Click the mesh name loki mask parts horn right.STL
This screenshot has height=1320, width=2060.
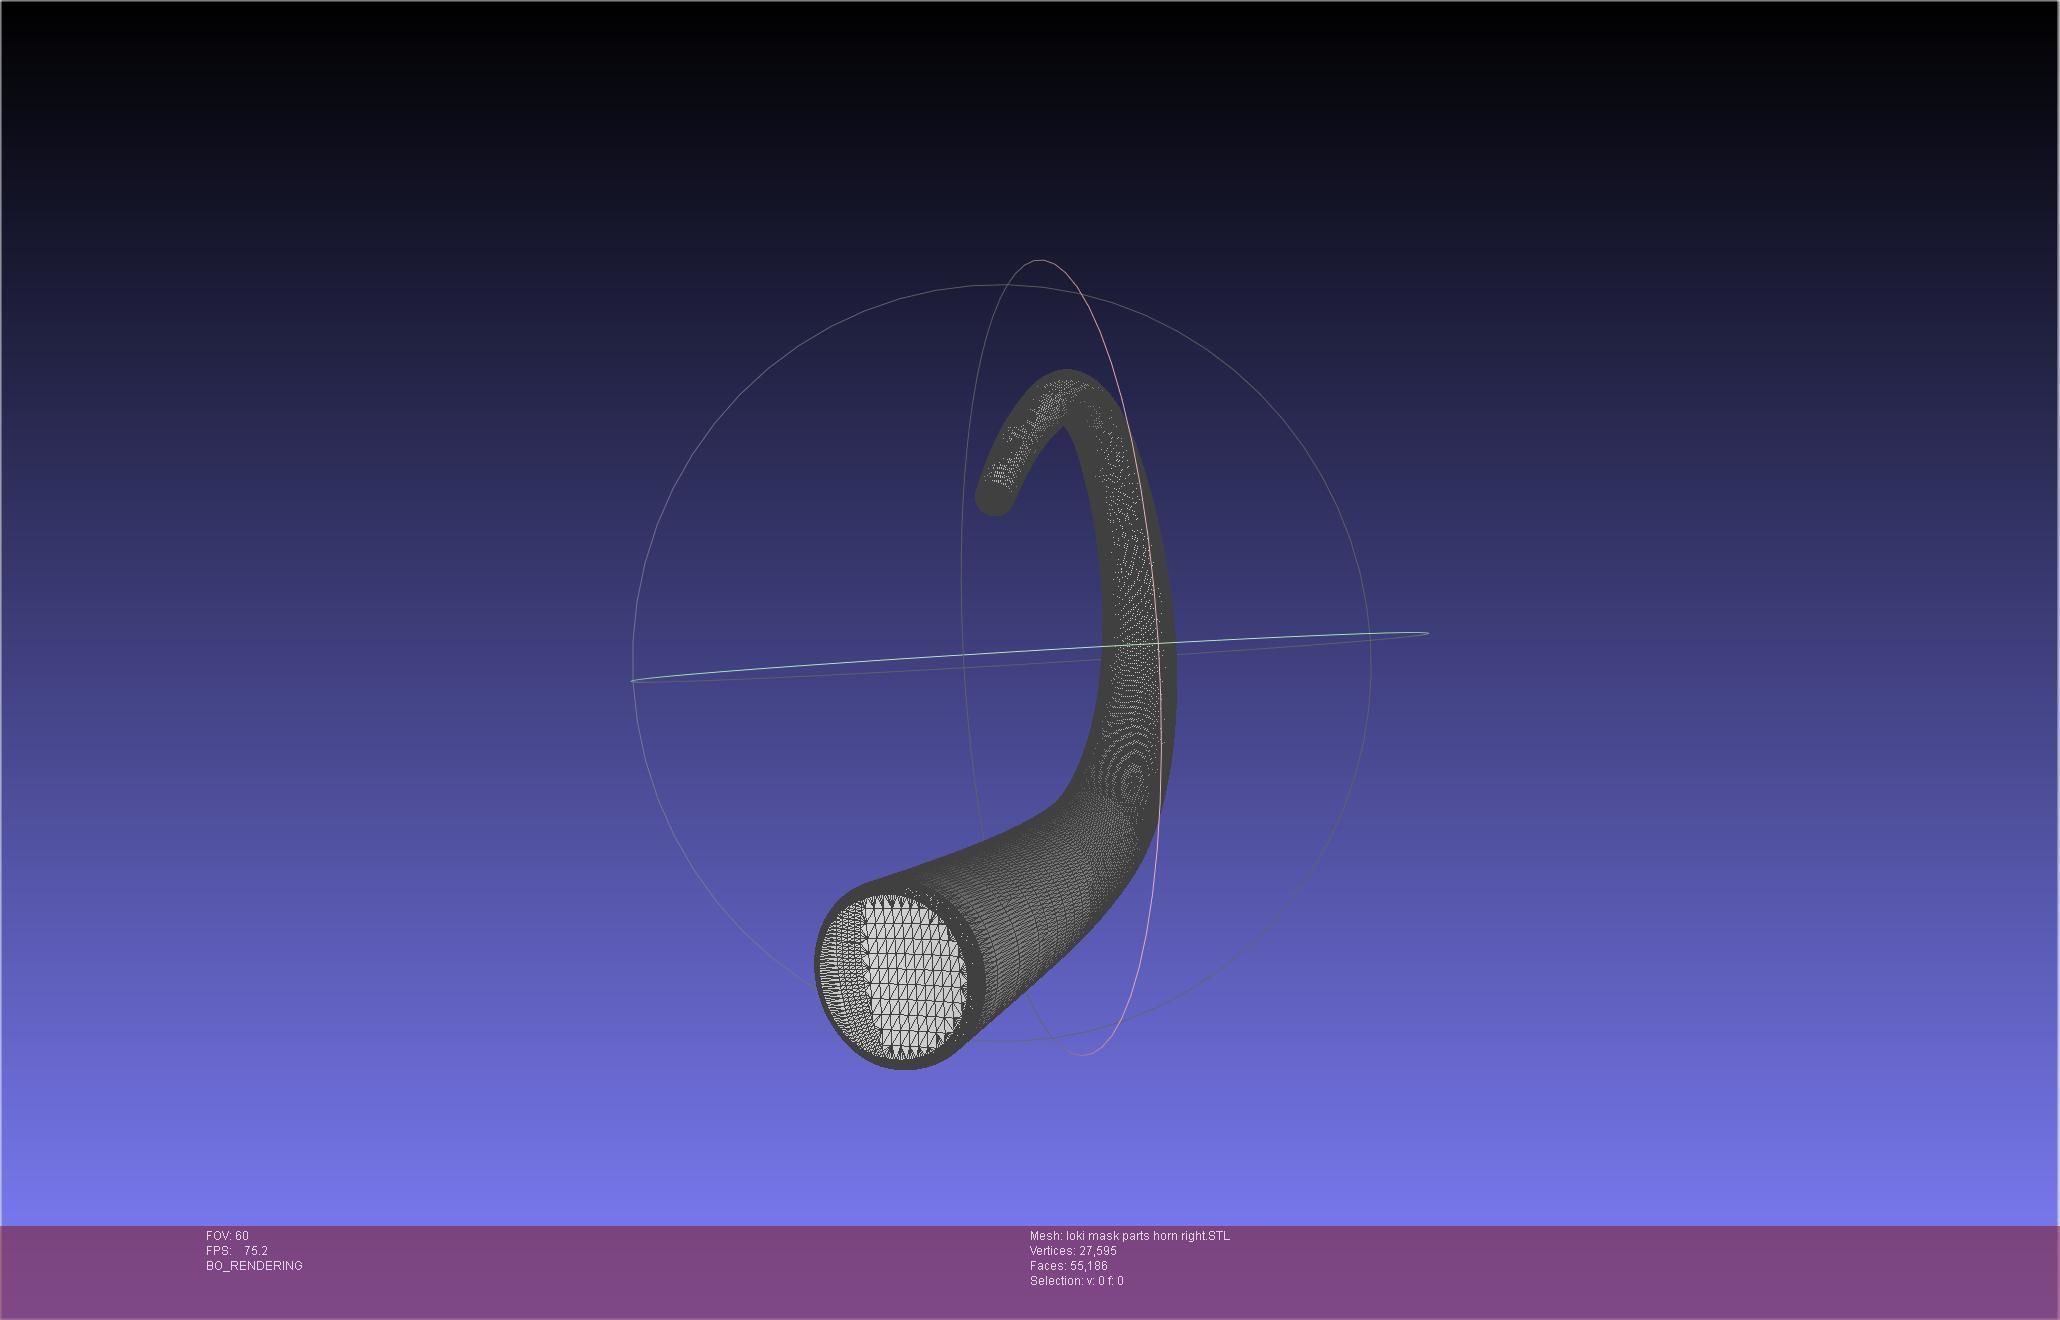(1130, 1236)
